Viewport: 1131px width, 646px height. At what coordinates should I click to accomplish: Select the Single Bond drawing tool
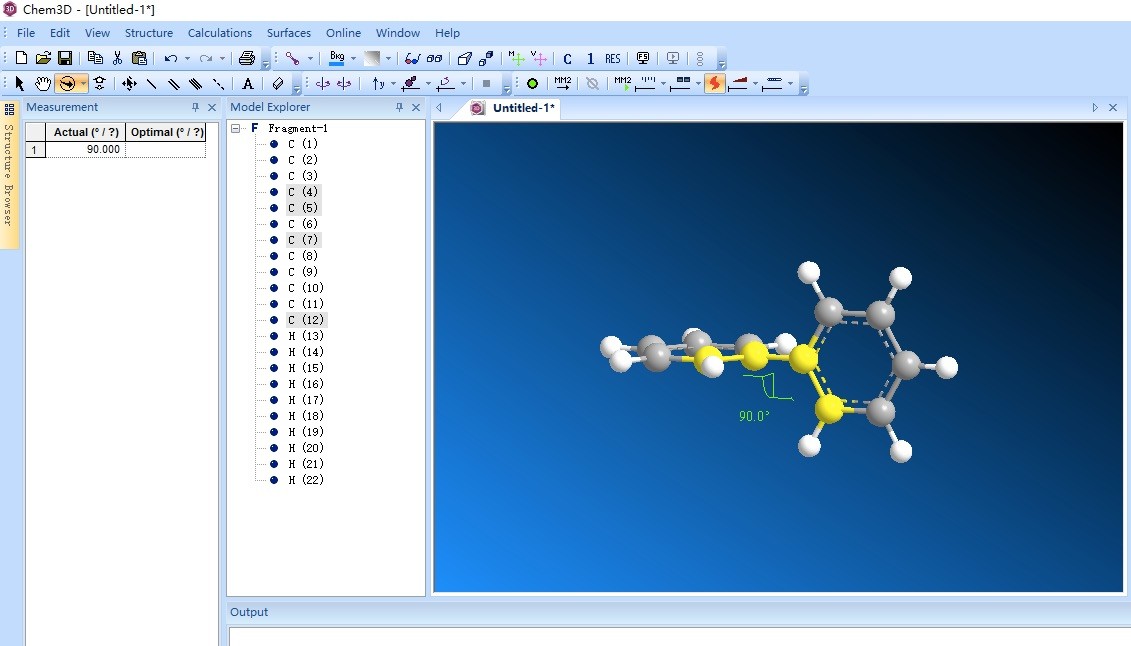pyautogui.click(x=150, y=84)
